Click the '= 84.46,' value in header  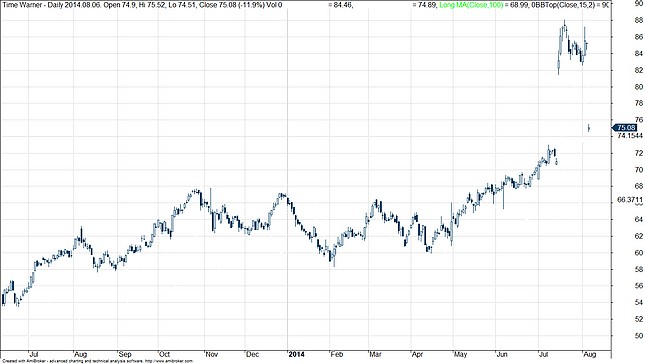[x=341, y=5]
